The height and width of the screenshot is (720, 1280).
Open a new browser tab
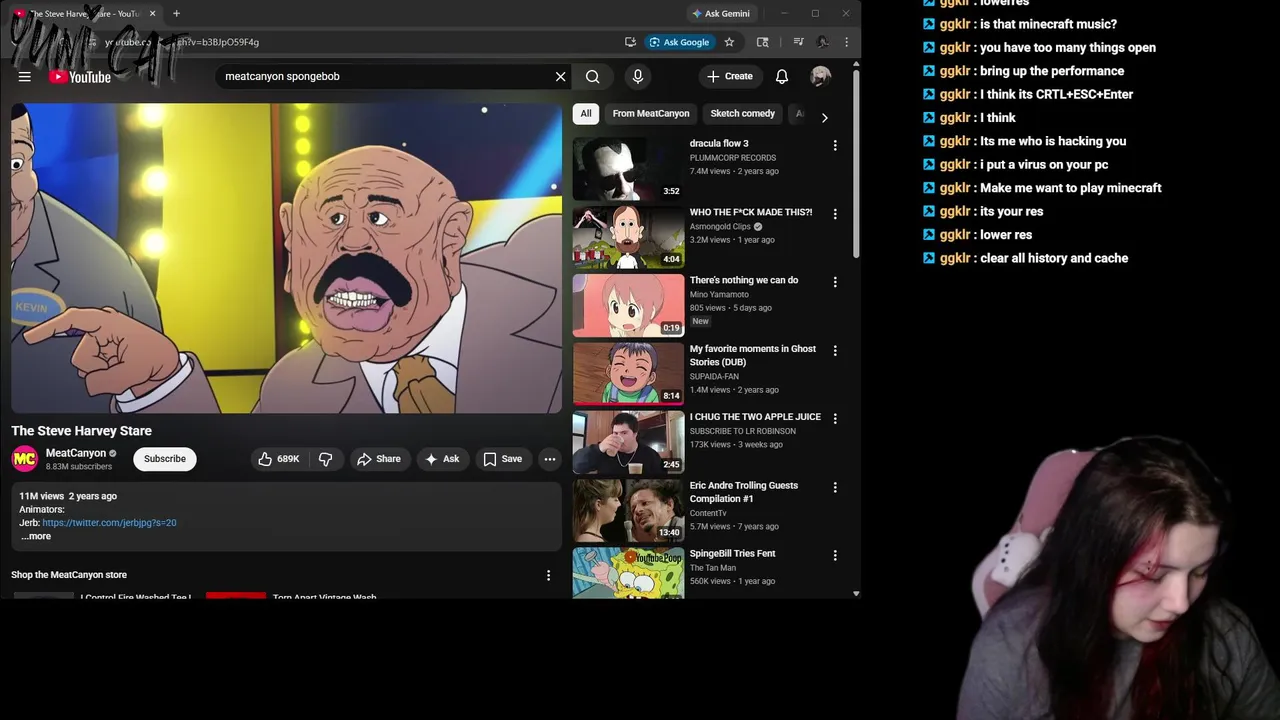click(x=176, y=13)
